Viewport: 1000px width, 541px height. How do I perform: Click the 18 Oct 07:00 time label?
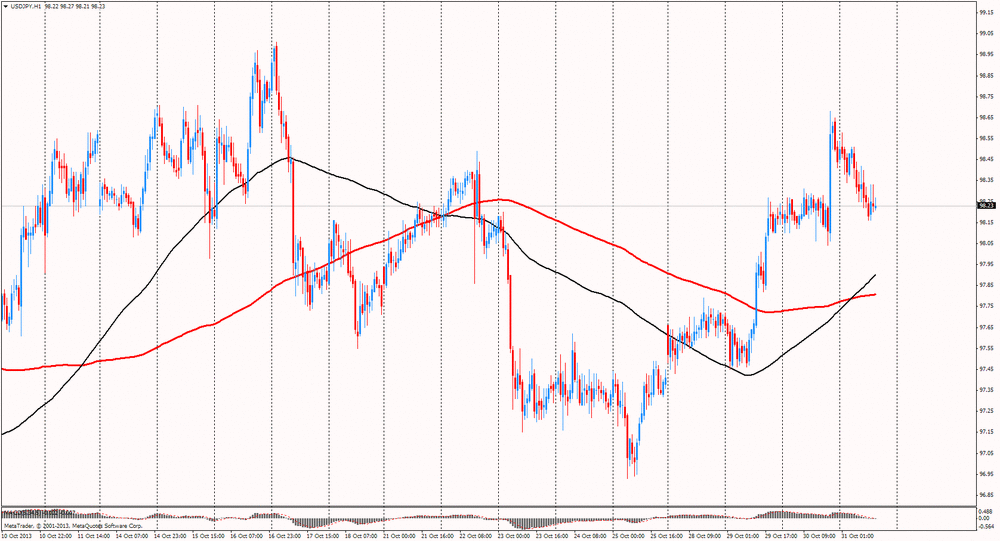coord(360,537)
